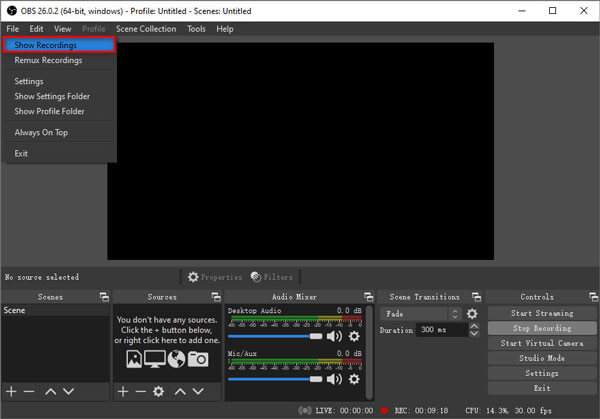Enable Studio Mode button
Image resolution: width=600 pixels, height=419 pixels.
click(x=542, y=358)
